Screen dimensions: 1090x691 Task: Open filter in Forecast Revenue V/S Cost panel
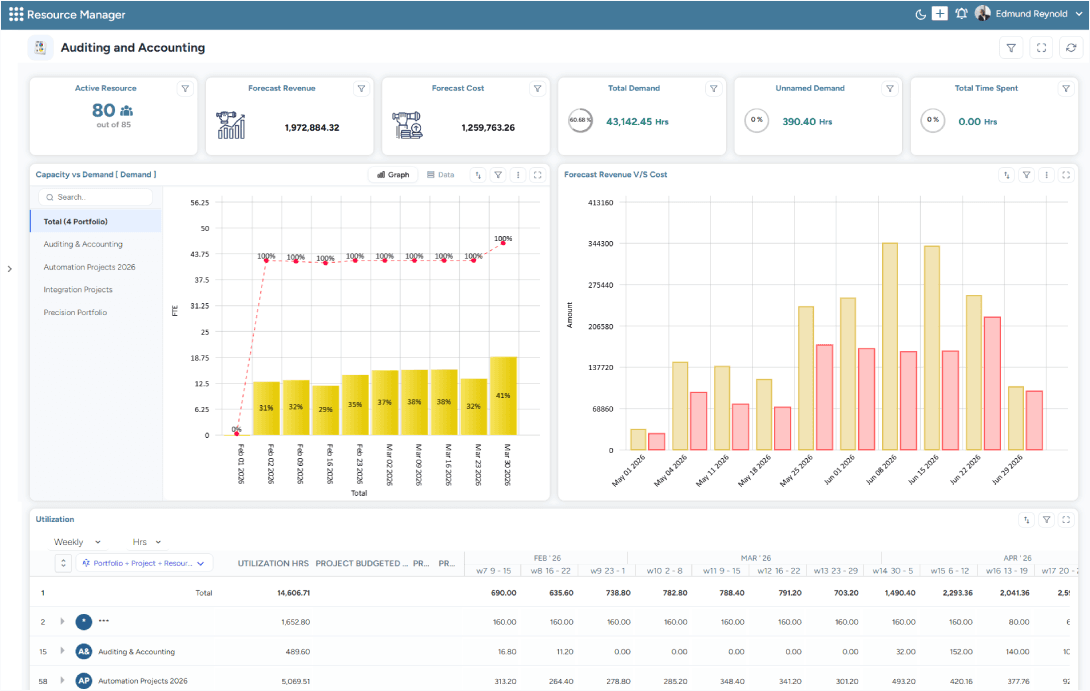click(x=1027, y=175)
